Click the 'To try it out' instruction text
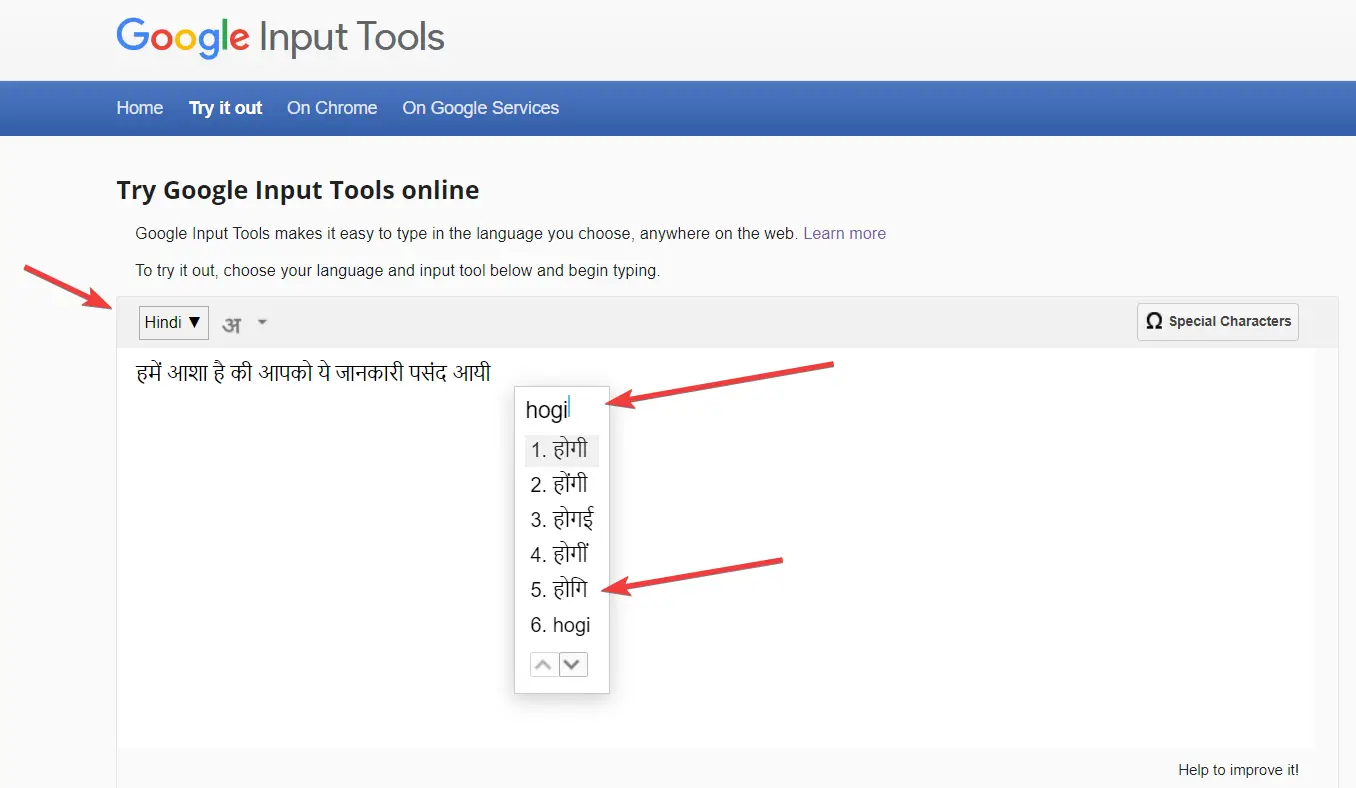Image resolution: width=1356 pixels, height=788 pixels. coord(398,270)
